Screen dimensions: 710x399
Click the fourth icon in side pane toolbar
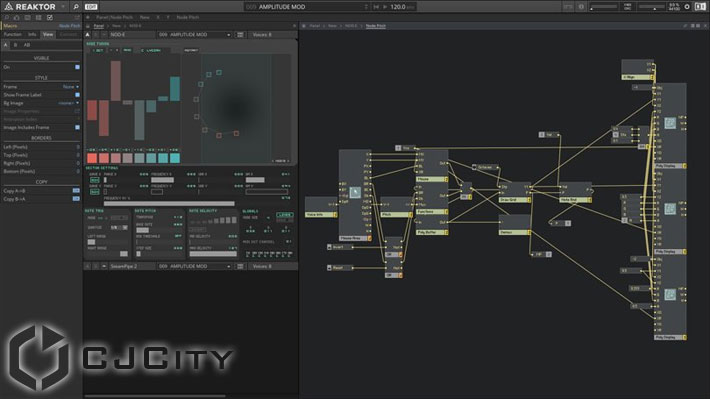(38, 17)
